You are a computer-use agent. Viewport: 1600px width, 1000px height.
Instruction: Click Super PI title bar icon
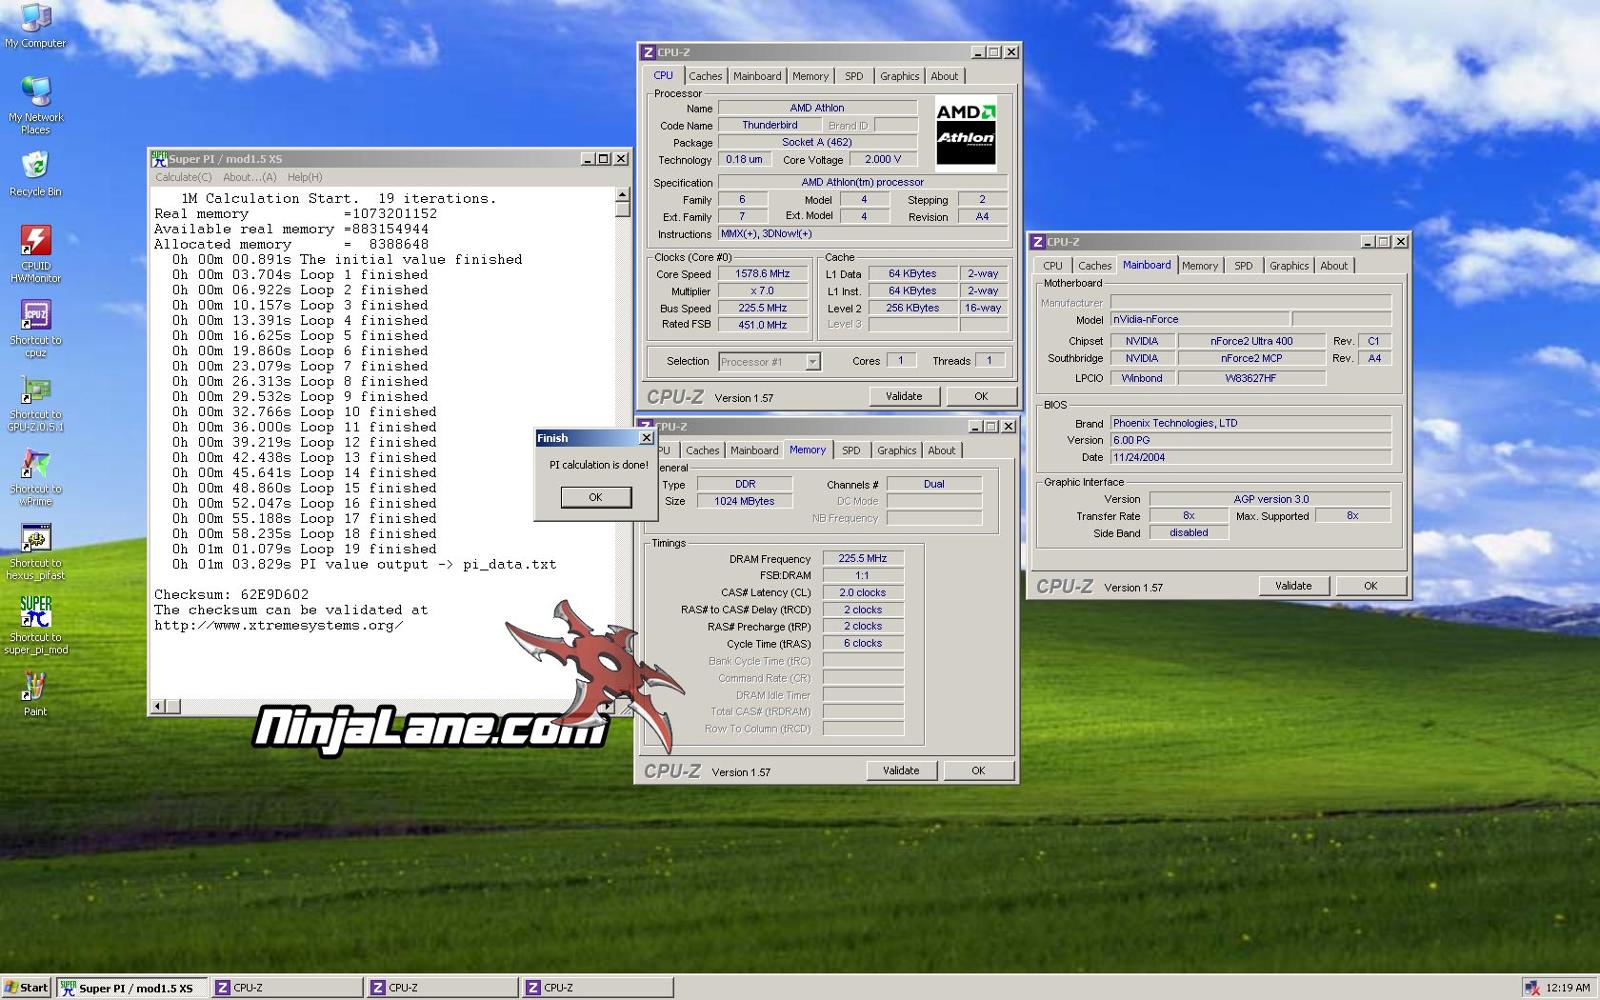pyautogui.click(x=159, y=159)
